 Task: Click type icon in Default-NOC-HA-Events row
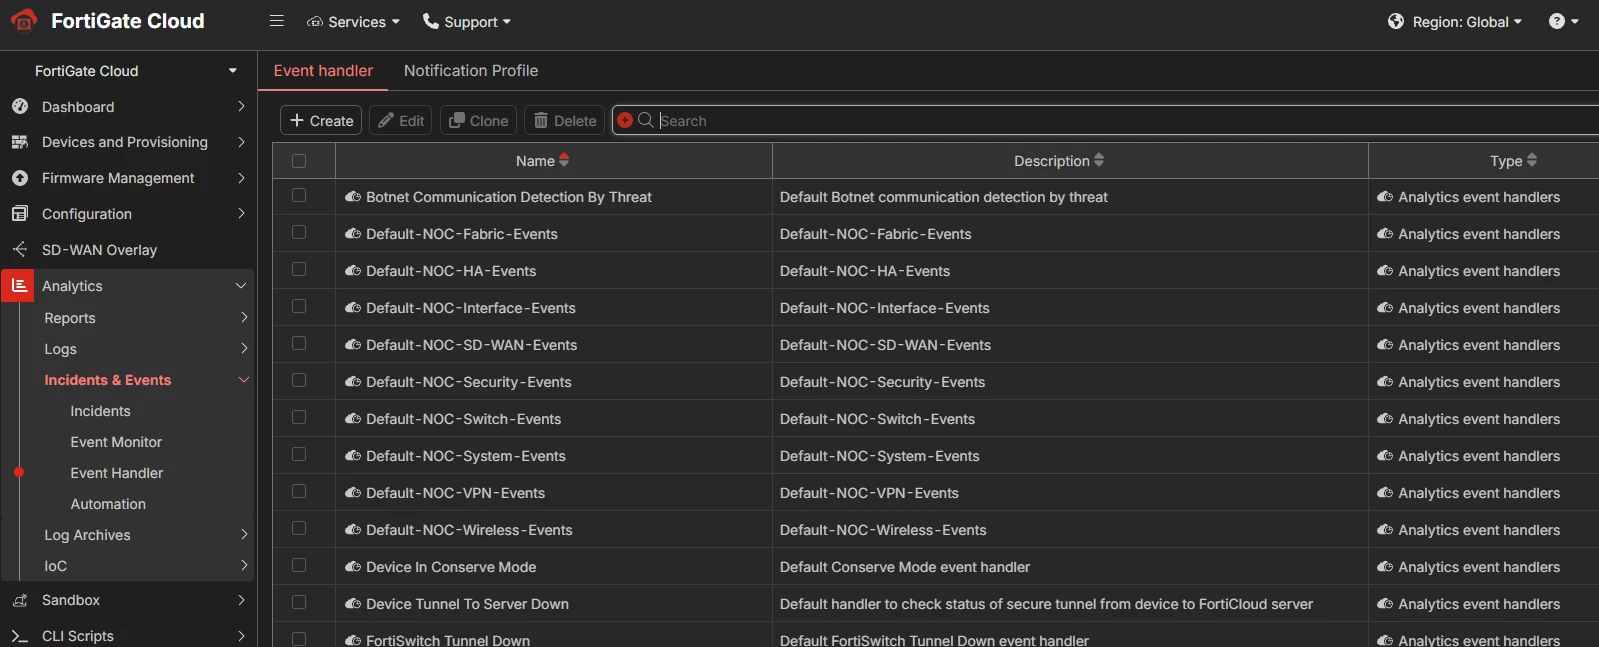click(x=1385, y=271)
